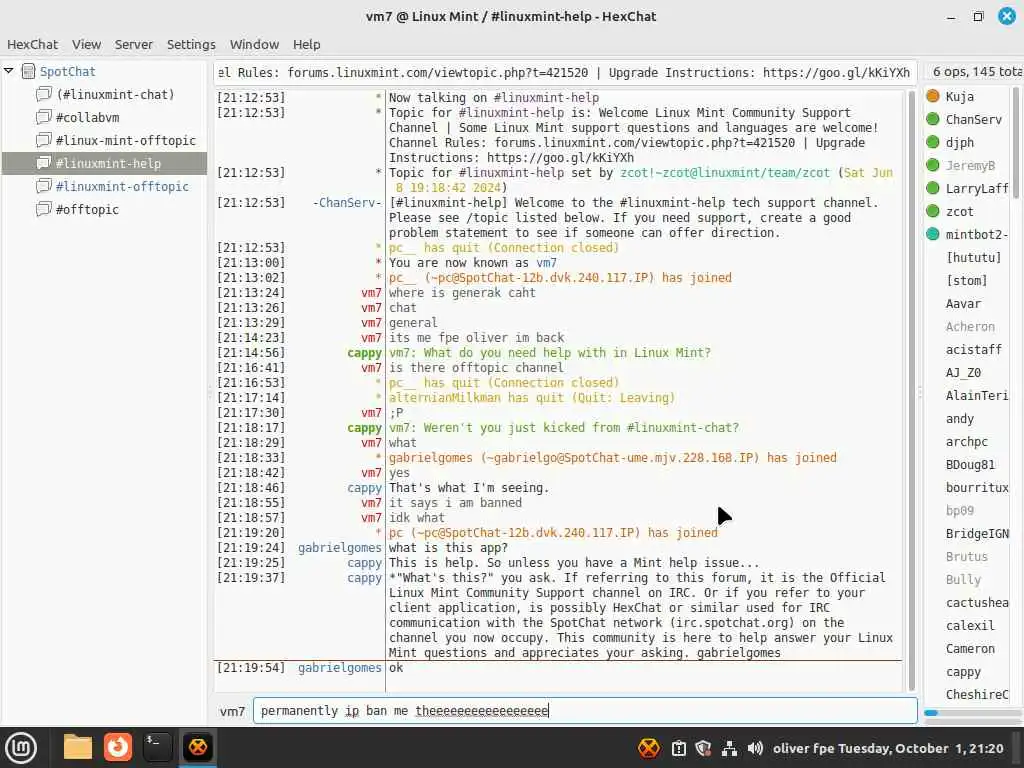The width and height of the screenshot is (1024, 768).
Task: Select user calexil in user list
Action: point(970,626)
